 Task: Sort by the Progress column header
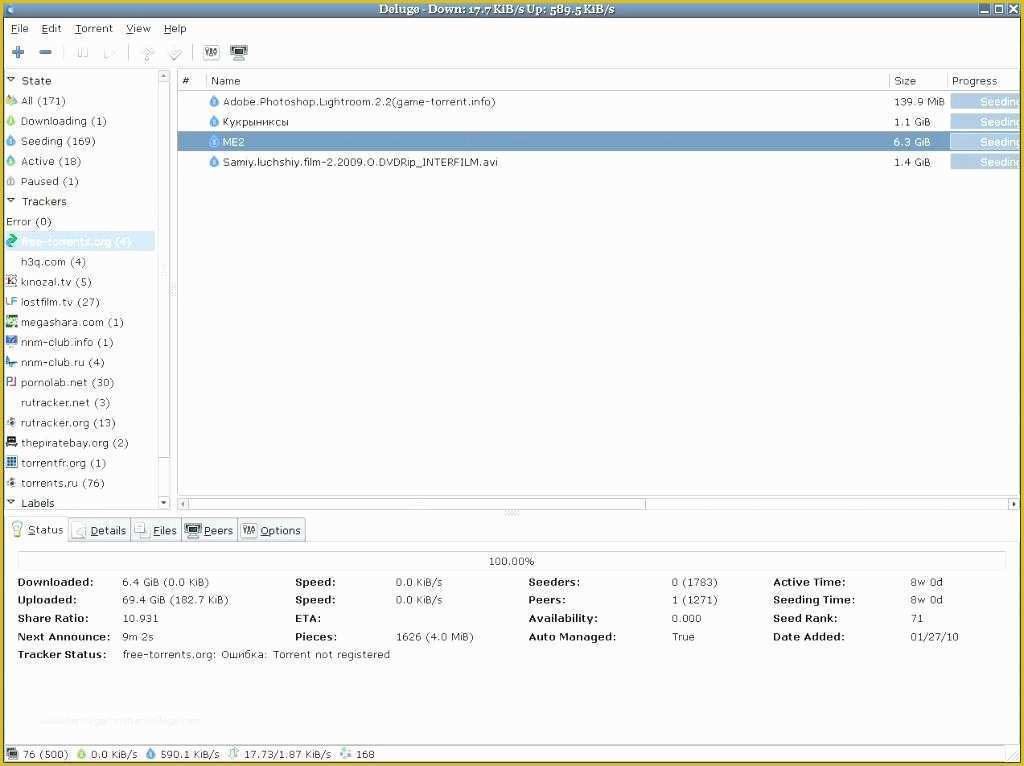pyautogui.click(x=983, y=81)
